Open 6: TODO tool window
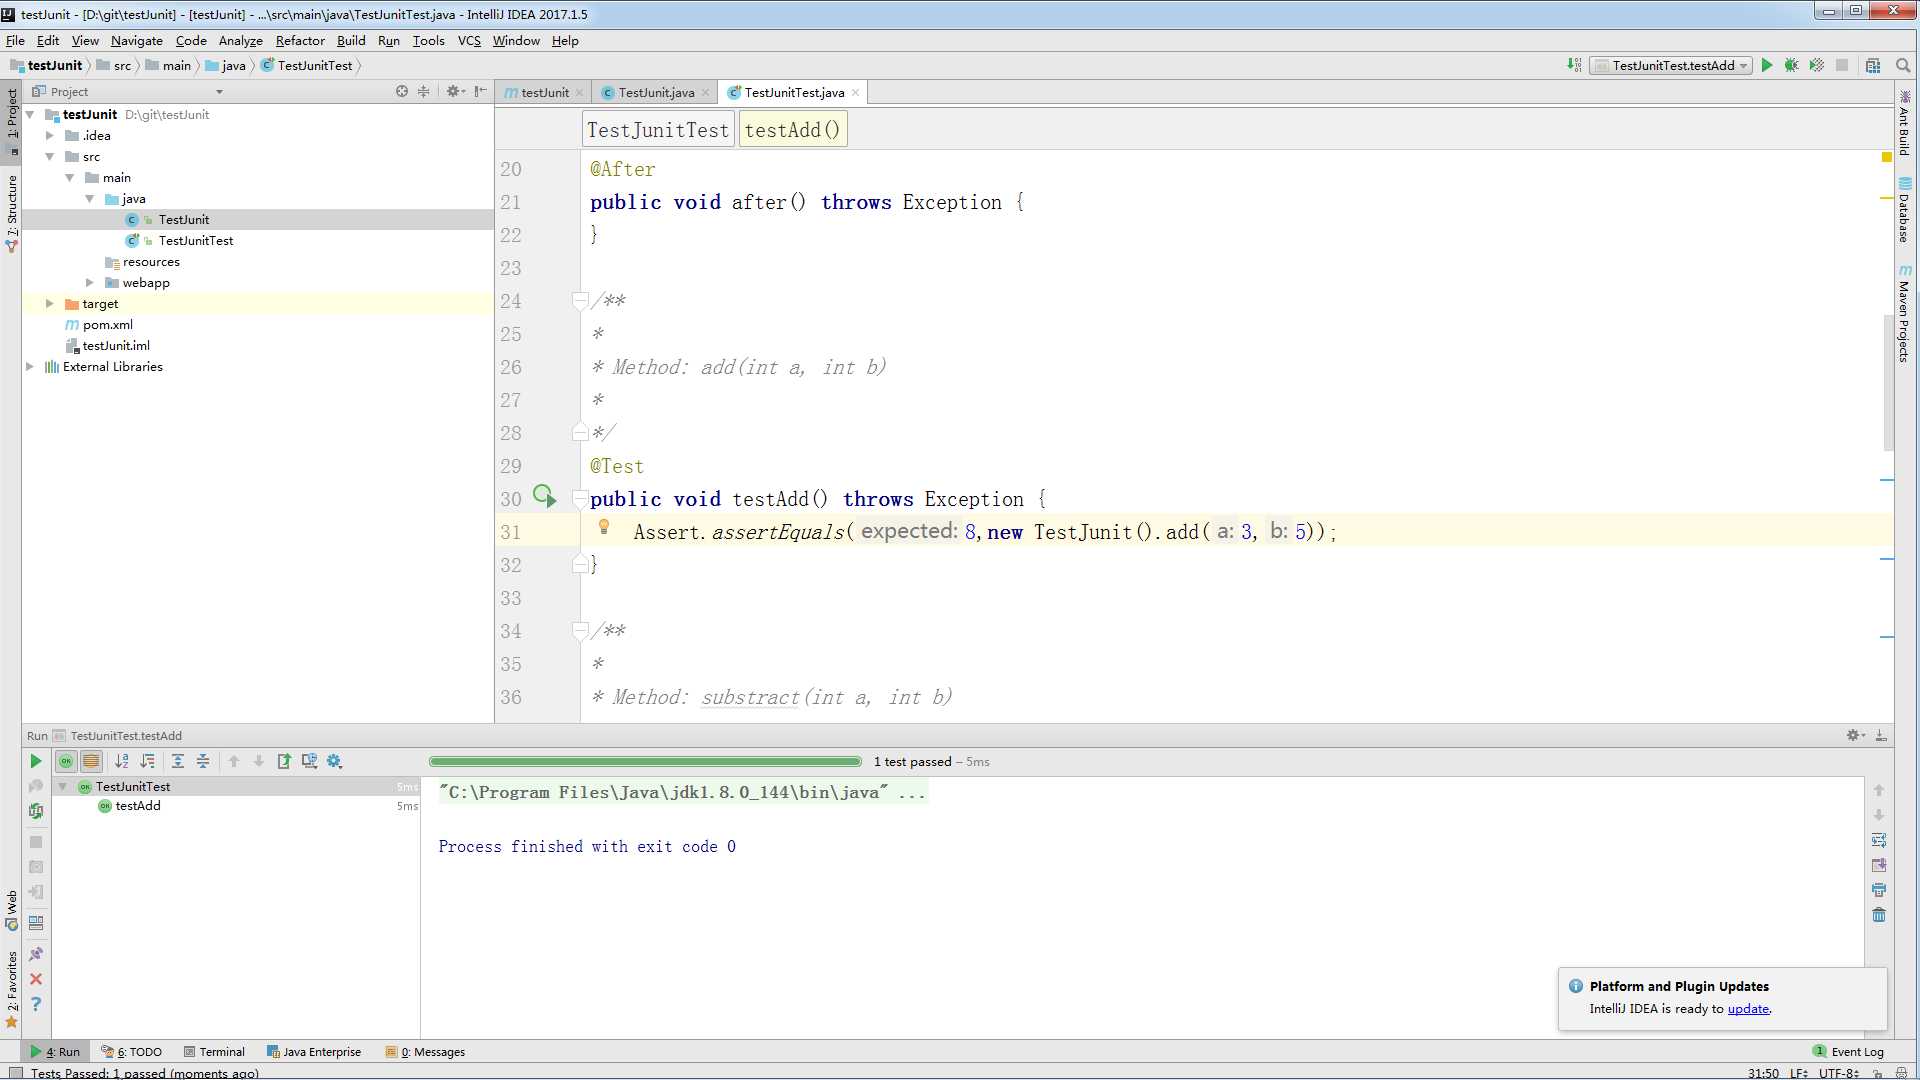This screenshot has width=1920, height=1080. click(132, 1052)
